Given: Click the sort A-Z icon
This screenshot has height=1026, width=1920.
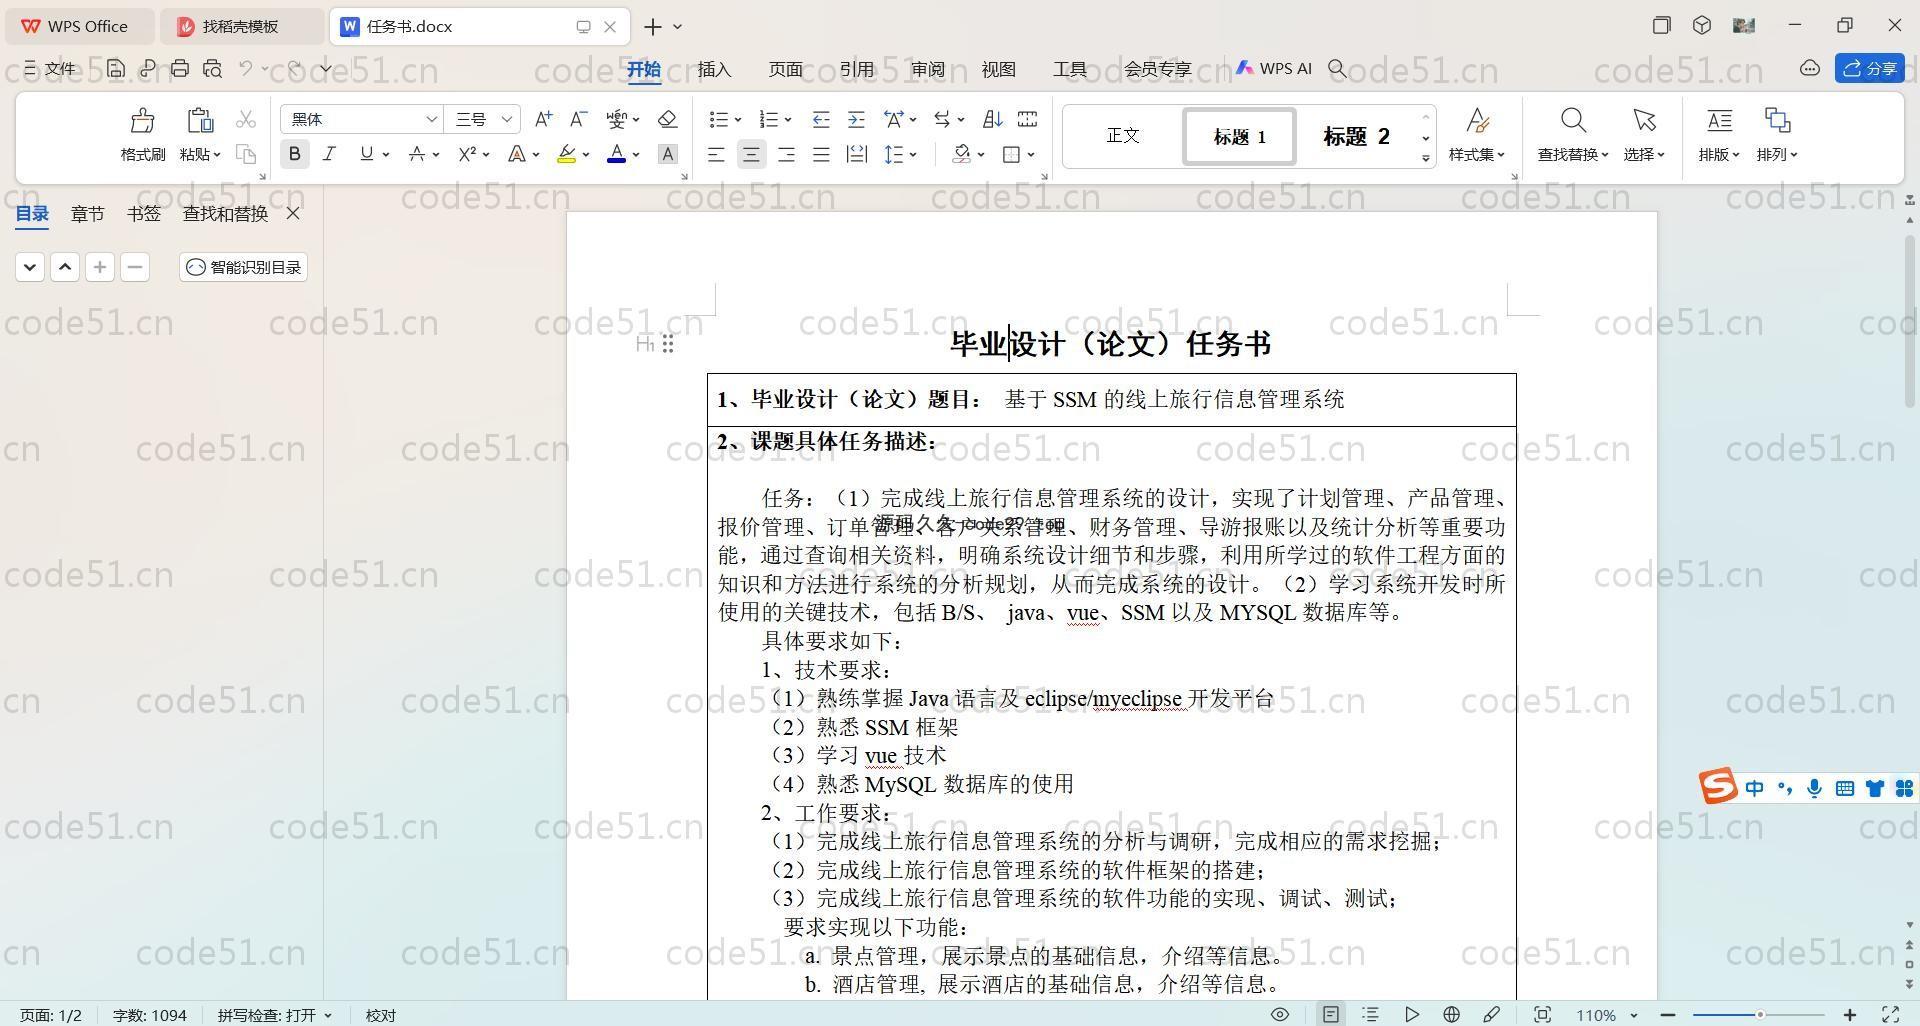Looking at the screenshot, I should click(992, 119).
